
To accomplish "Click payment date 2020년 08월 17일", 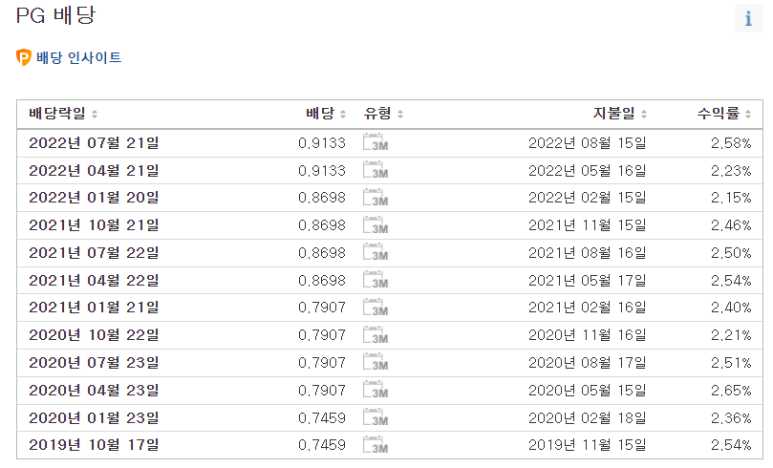I will 587,363.
